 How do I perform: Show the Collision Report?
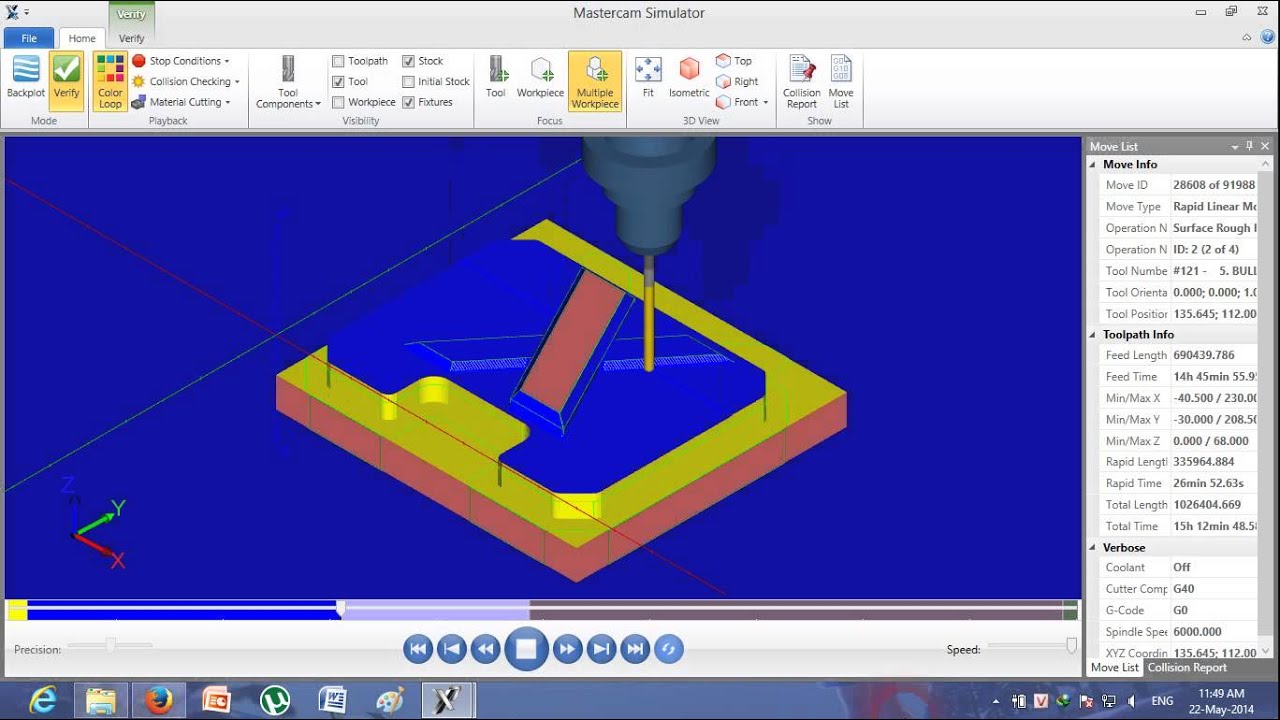[802, 81]
